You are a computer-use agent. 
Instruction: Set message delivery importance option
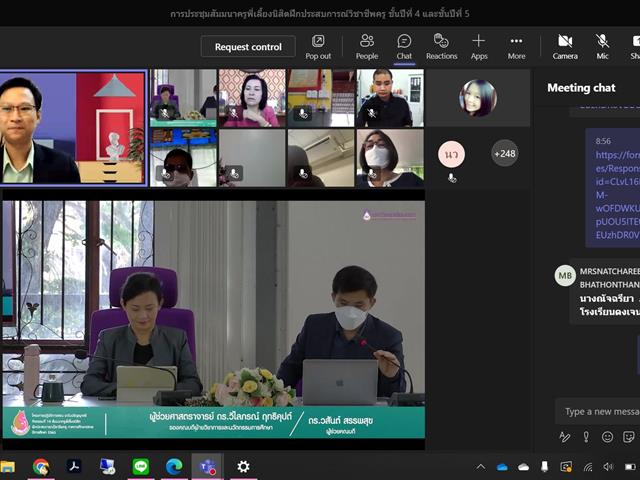586,437
